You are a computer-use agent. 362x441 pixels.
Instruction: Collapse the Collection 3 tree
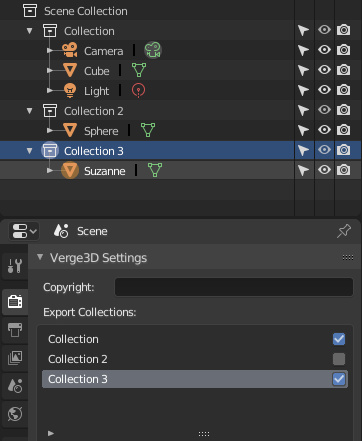[x=30, y=151]
